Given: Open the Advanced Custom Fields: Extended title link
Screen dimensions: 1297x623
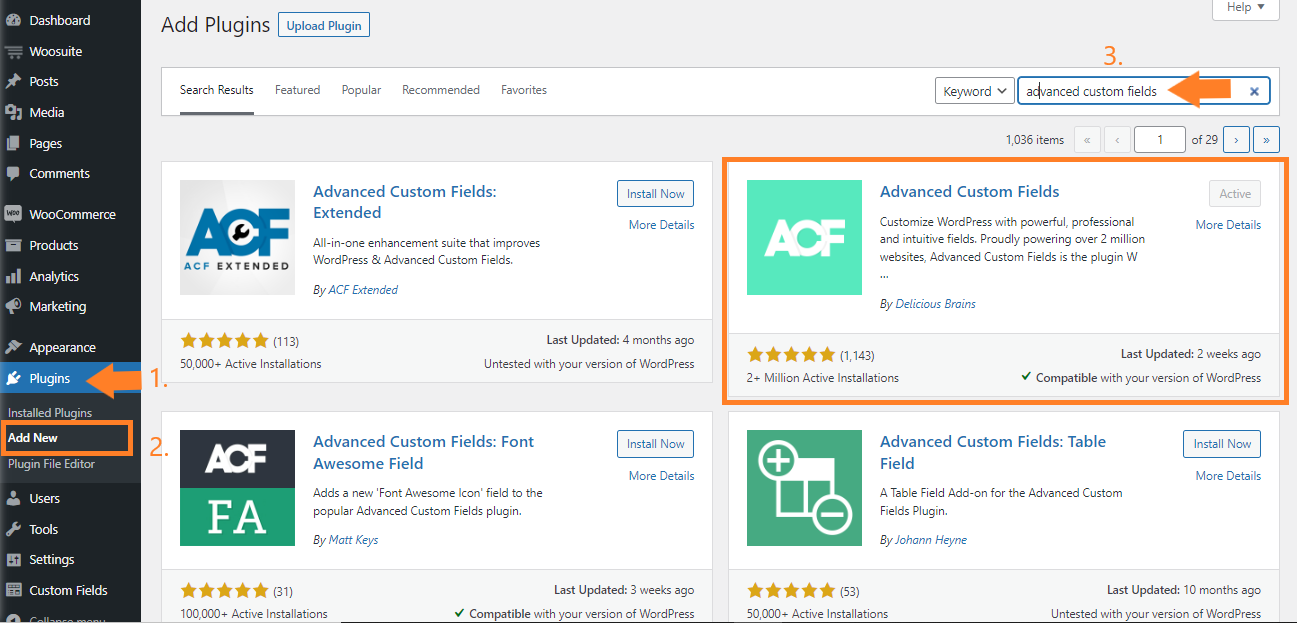Looking at the screenshot, I should tap(405, 202).
